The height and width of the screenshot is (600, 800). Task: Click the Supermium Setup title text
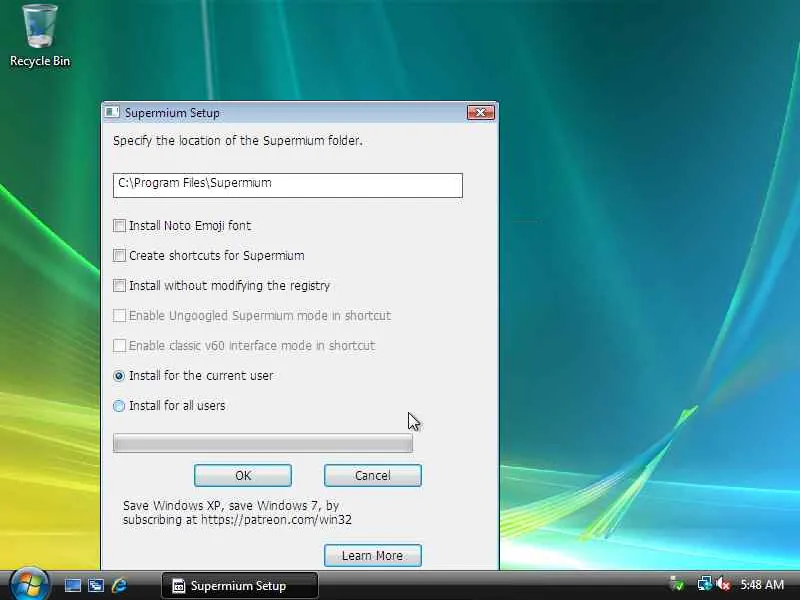[x=172, y=113]
